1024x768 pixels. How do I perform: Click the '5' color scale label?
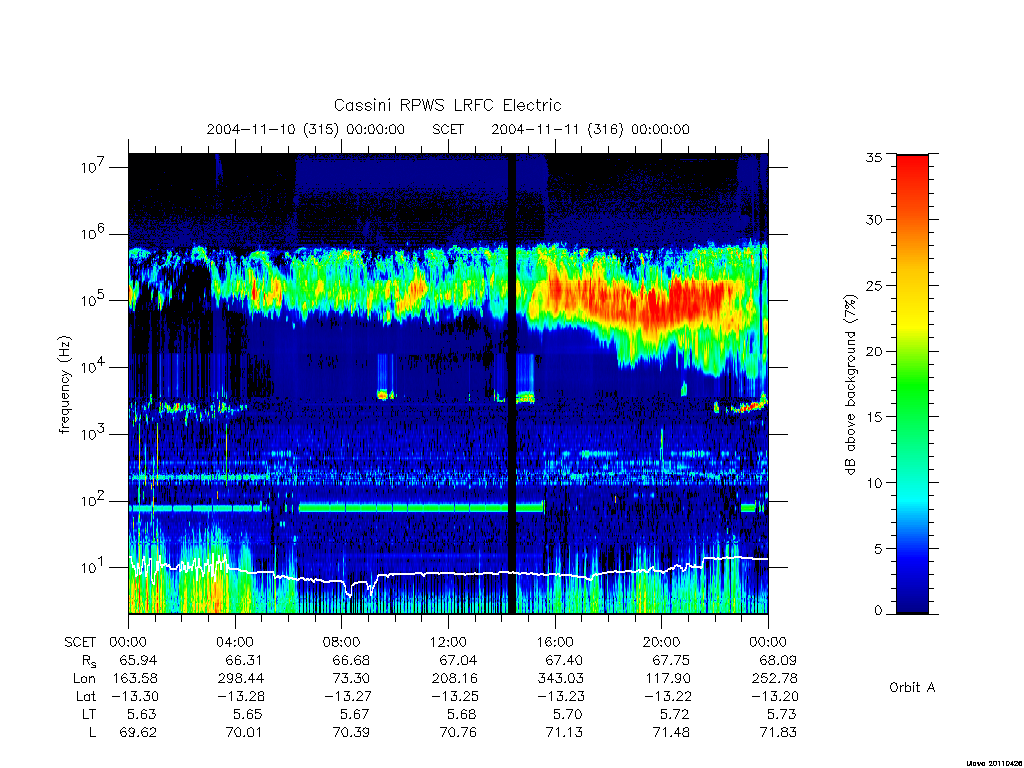click(878, 549)
